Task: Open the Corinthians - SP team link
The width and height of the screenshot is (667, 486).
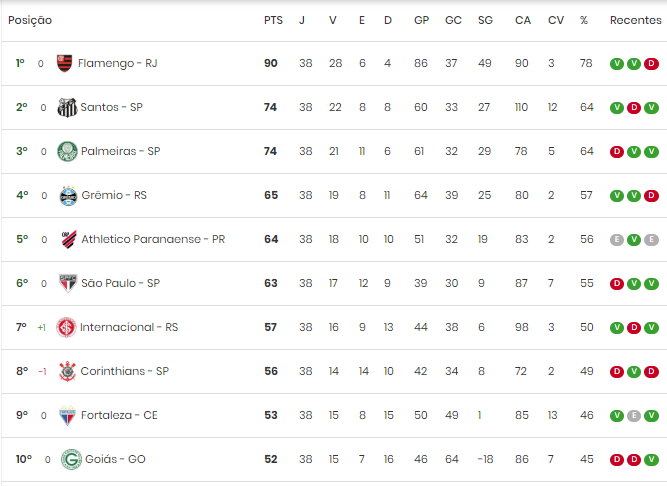Action: 125,371
